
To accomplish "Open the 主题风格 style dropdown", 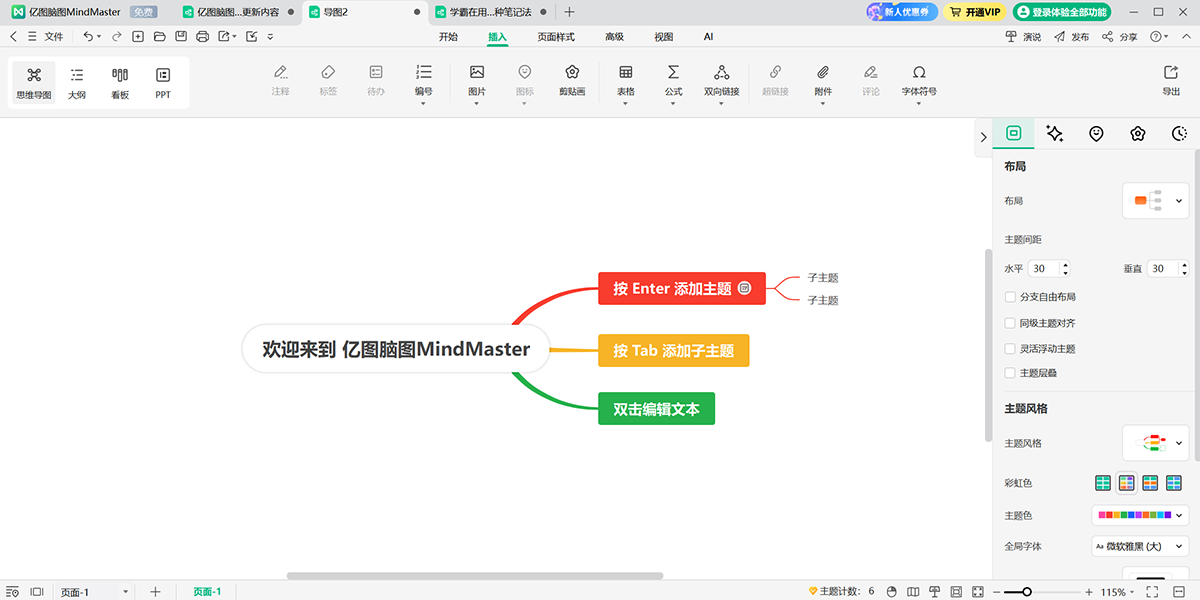I will (1156, 443).
